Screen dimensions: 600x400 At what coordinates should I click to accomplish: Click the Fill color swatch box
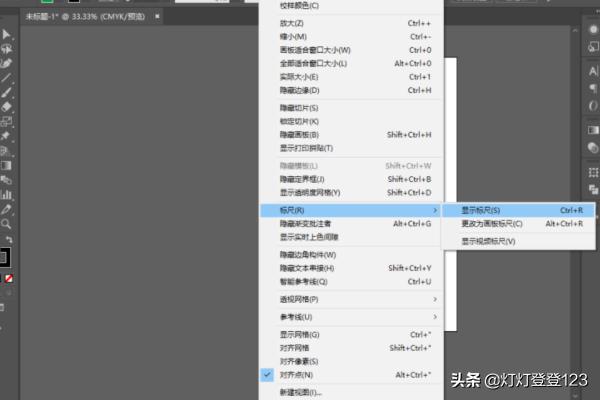tap(5, 256)
